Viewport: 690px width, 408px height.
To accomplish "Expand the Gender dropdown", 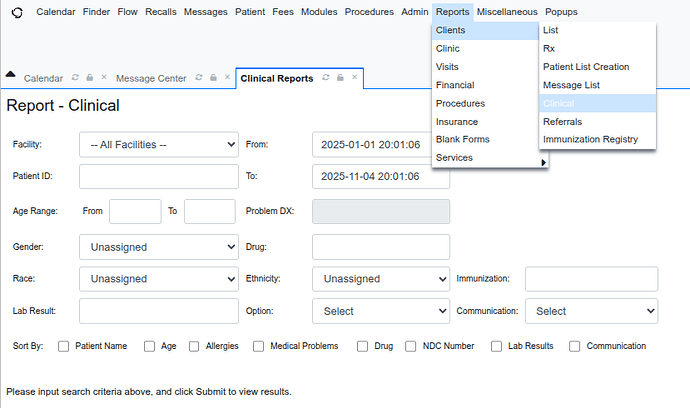I will (x=158, y=246).
